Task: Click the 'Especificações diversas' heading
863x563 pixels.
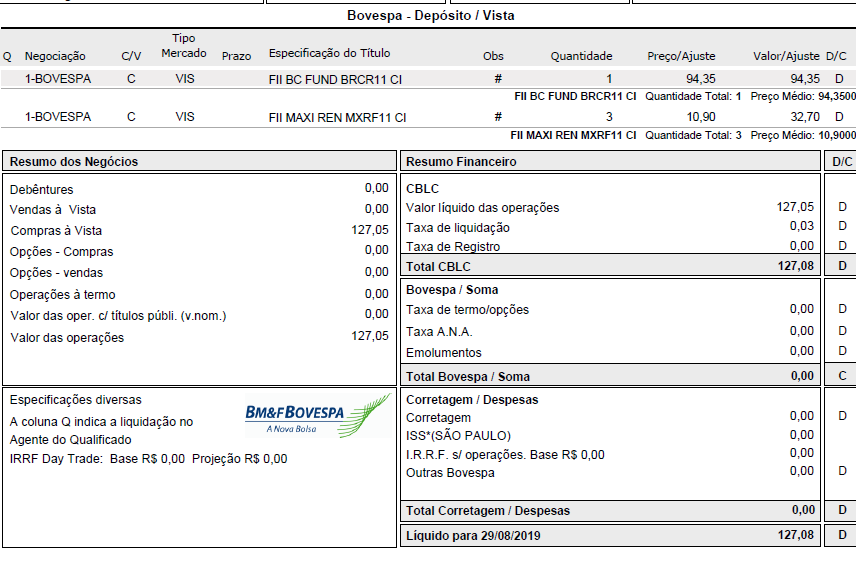Action: [x=75, y=400]
